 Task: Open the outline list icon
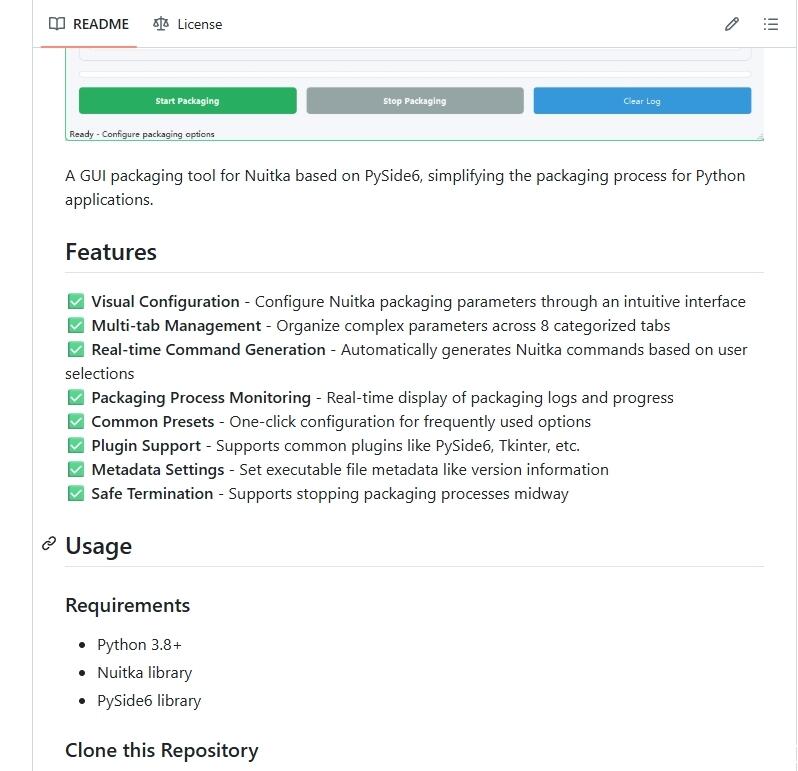click(771, 24)
